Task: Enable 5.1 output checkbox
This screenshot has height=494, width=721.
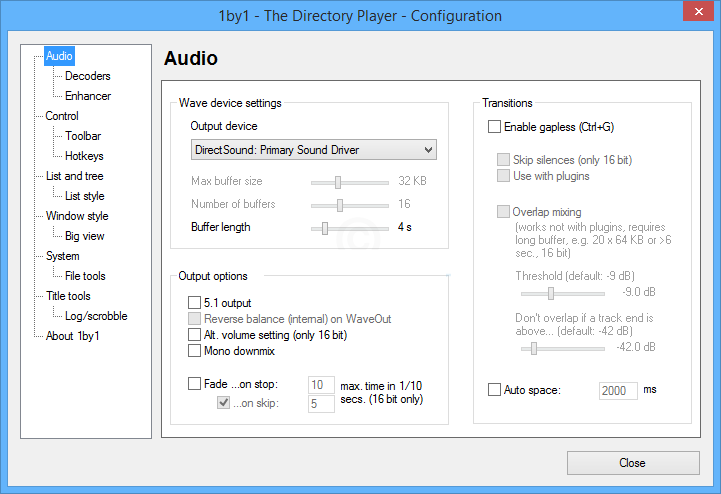Action: [195, 303]
